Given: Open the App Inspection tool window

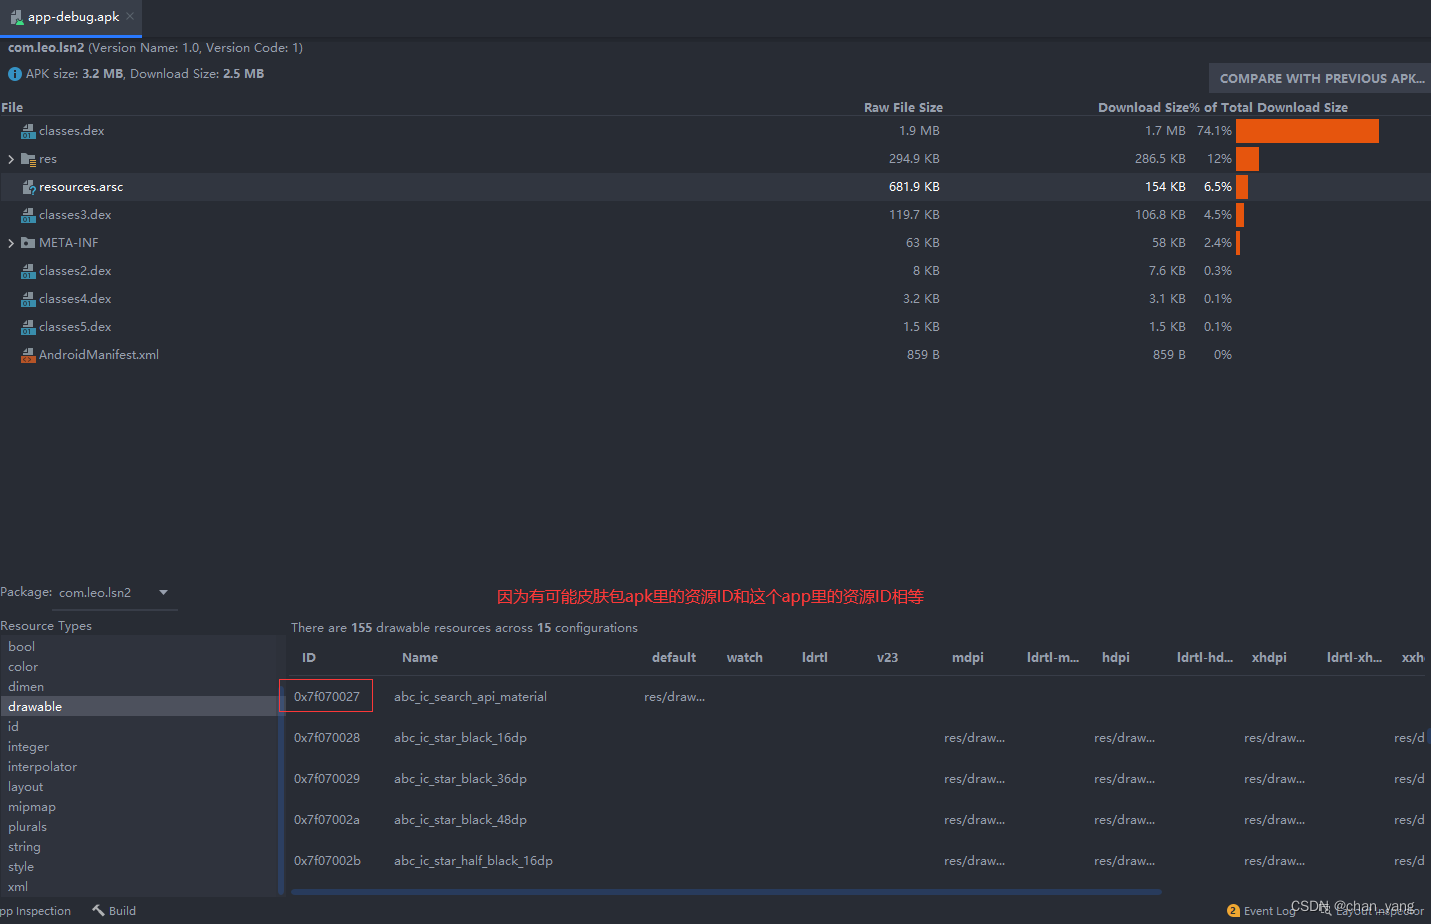Looking at the screenshot, I should click(36, 910).
